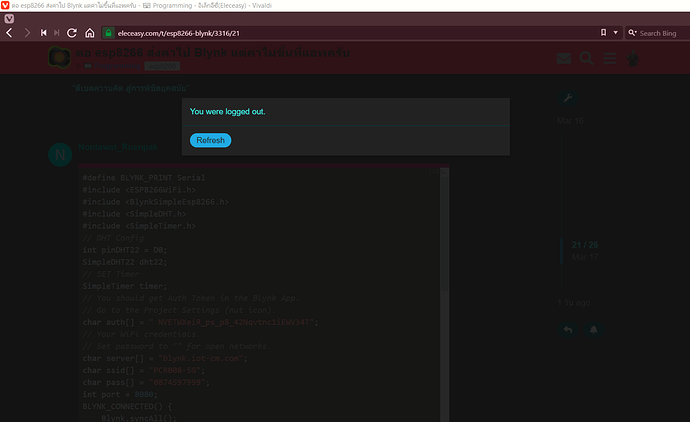This screenshot has width=690, height=422.
Task: Click the 'BLYNK_CONNECTED() {' code line
Action: pyautogui.click(x=127, y=406)
